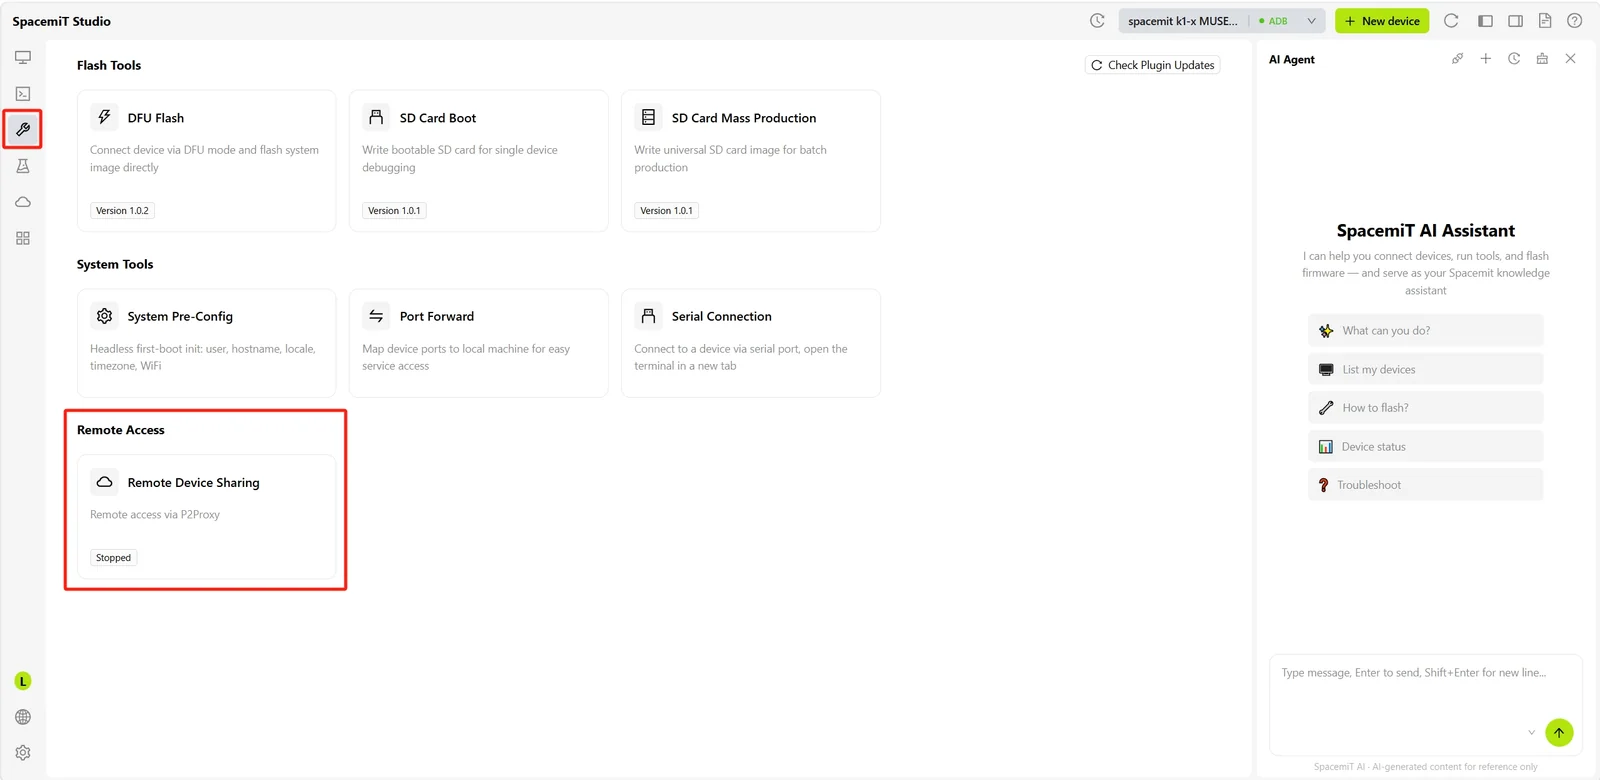
Task: Open the grid apps icon in sidebar
Action: click(x=23, y=238)
